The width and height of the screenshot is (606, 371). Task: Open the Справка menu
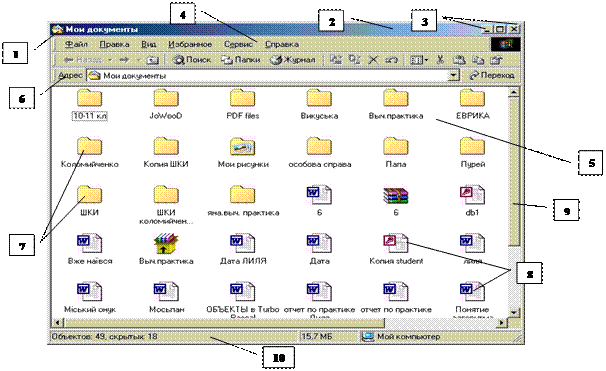[x=282, y=44]
